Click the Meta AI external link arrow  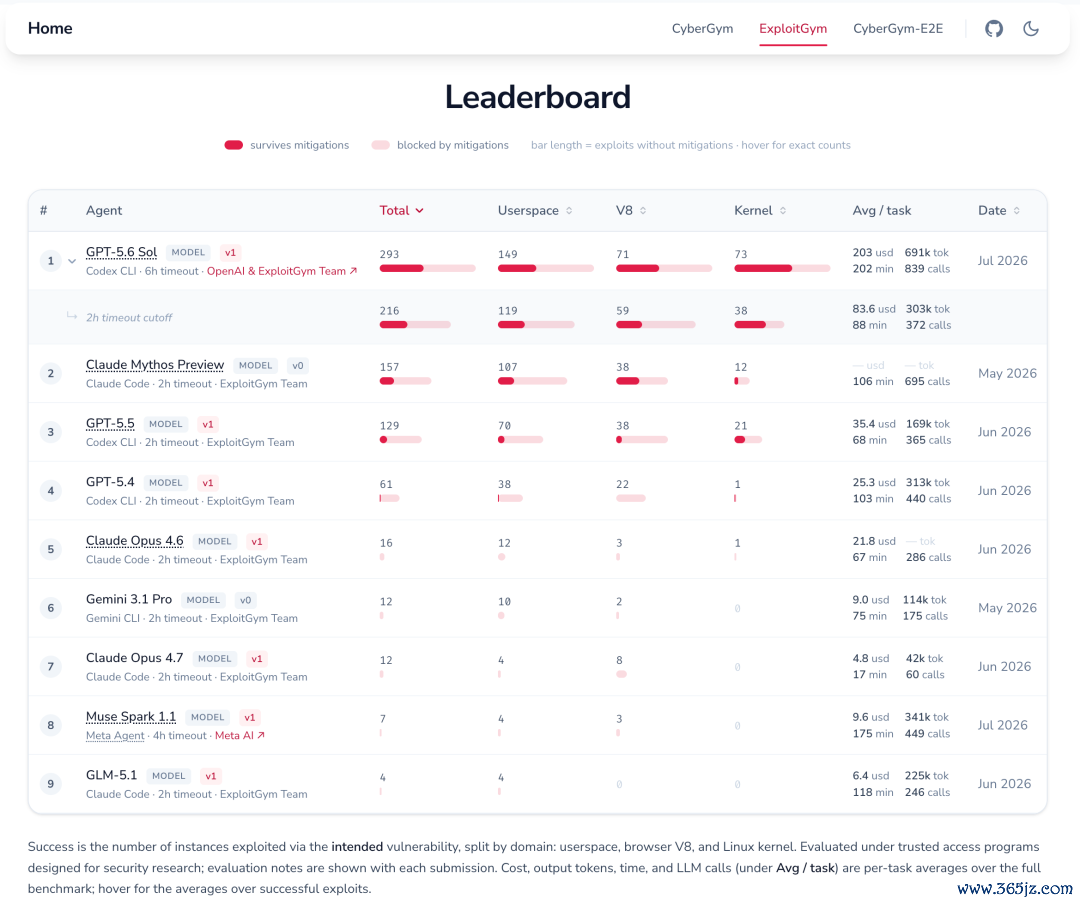[261, 735]
